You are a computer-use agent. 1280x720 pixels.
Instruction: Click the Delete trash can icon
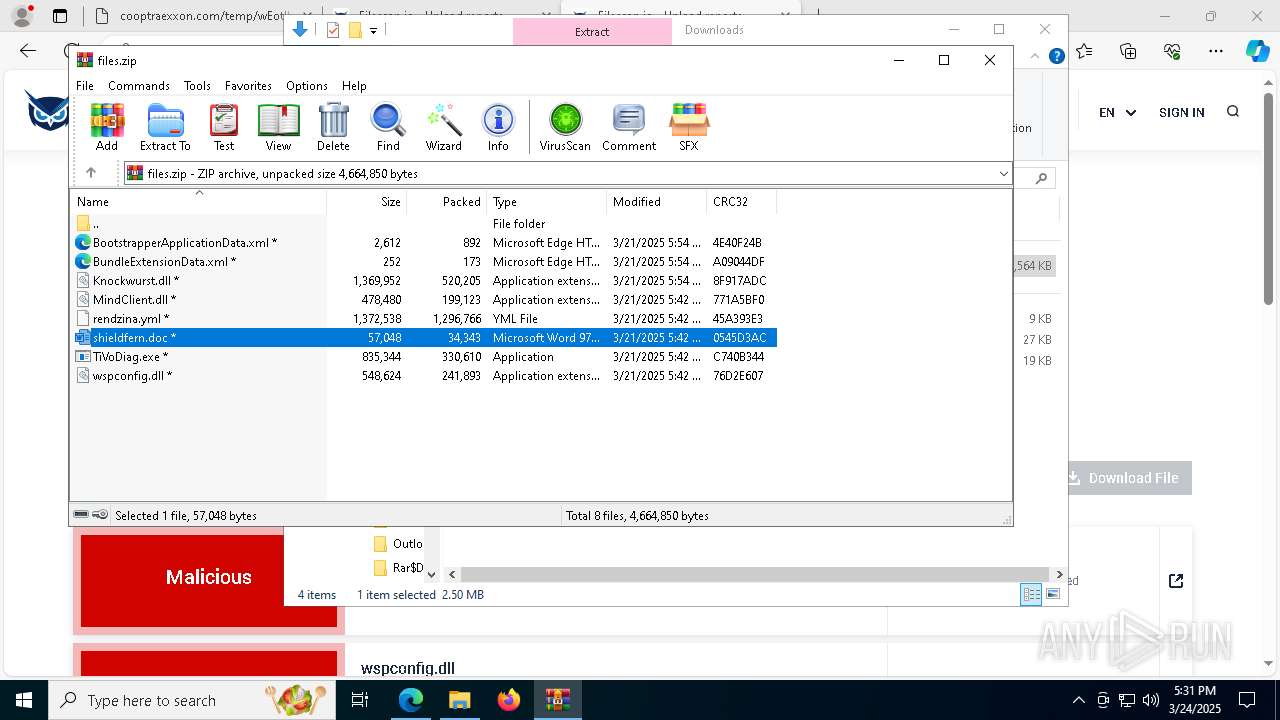pos(333,127)
